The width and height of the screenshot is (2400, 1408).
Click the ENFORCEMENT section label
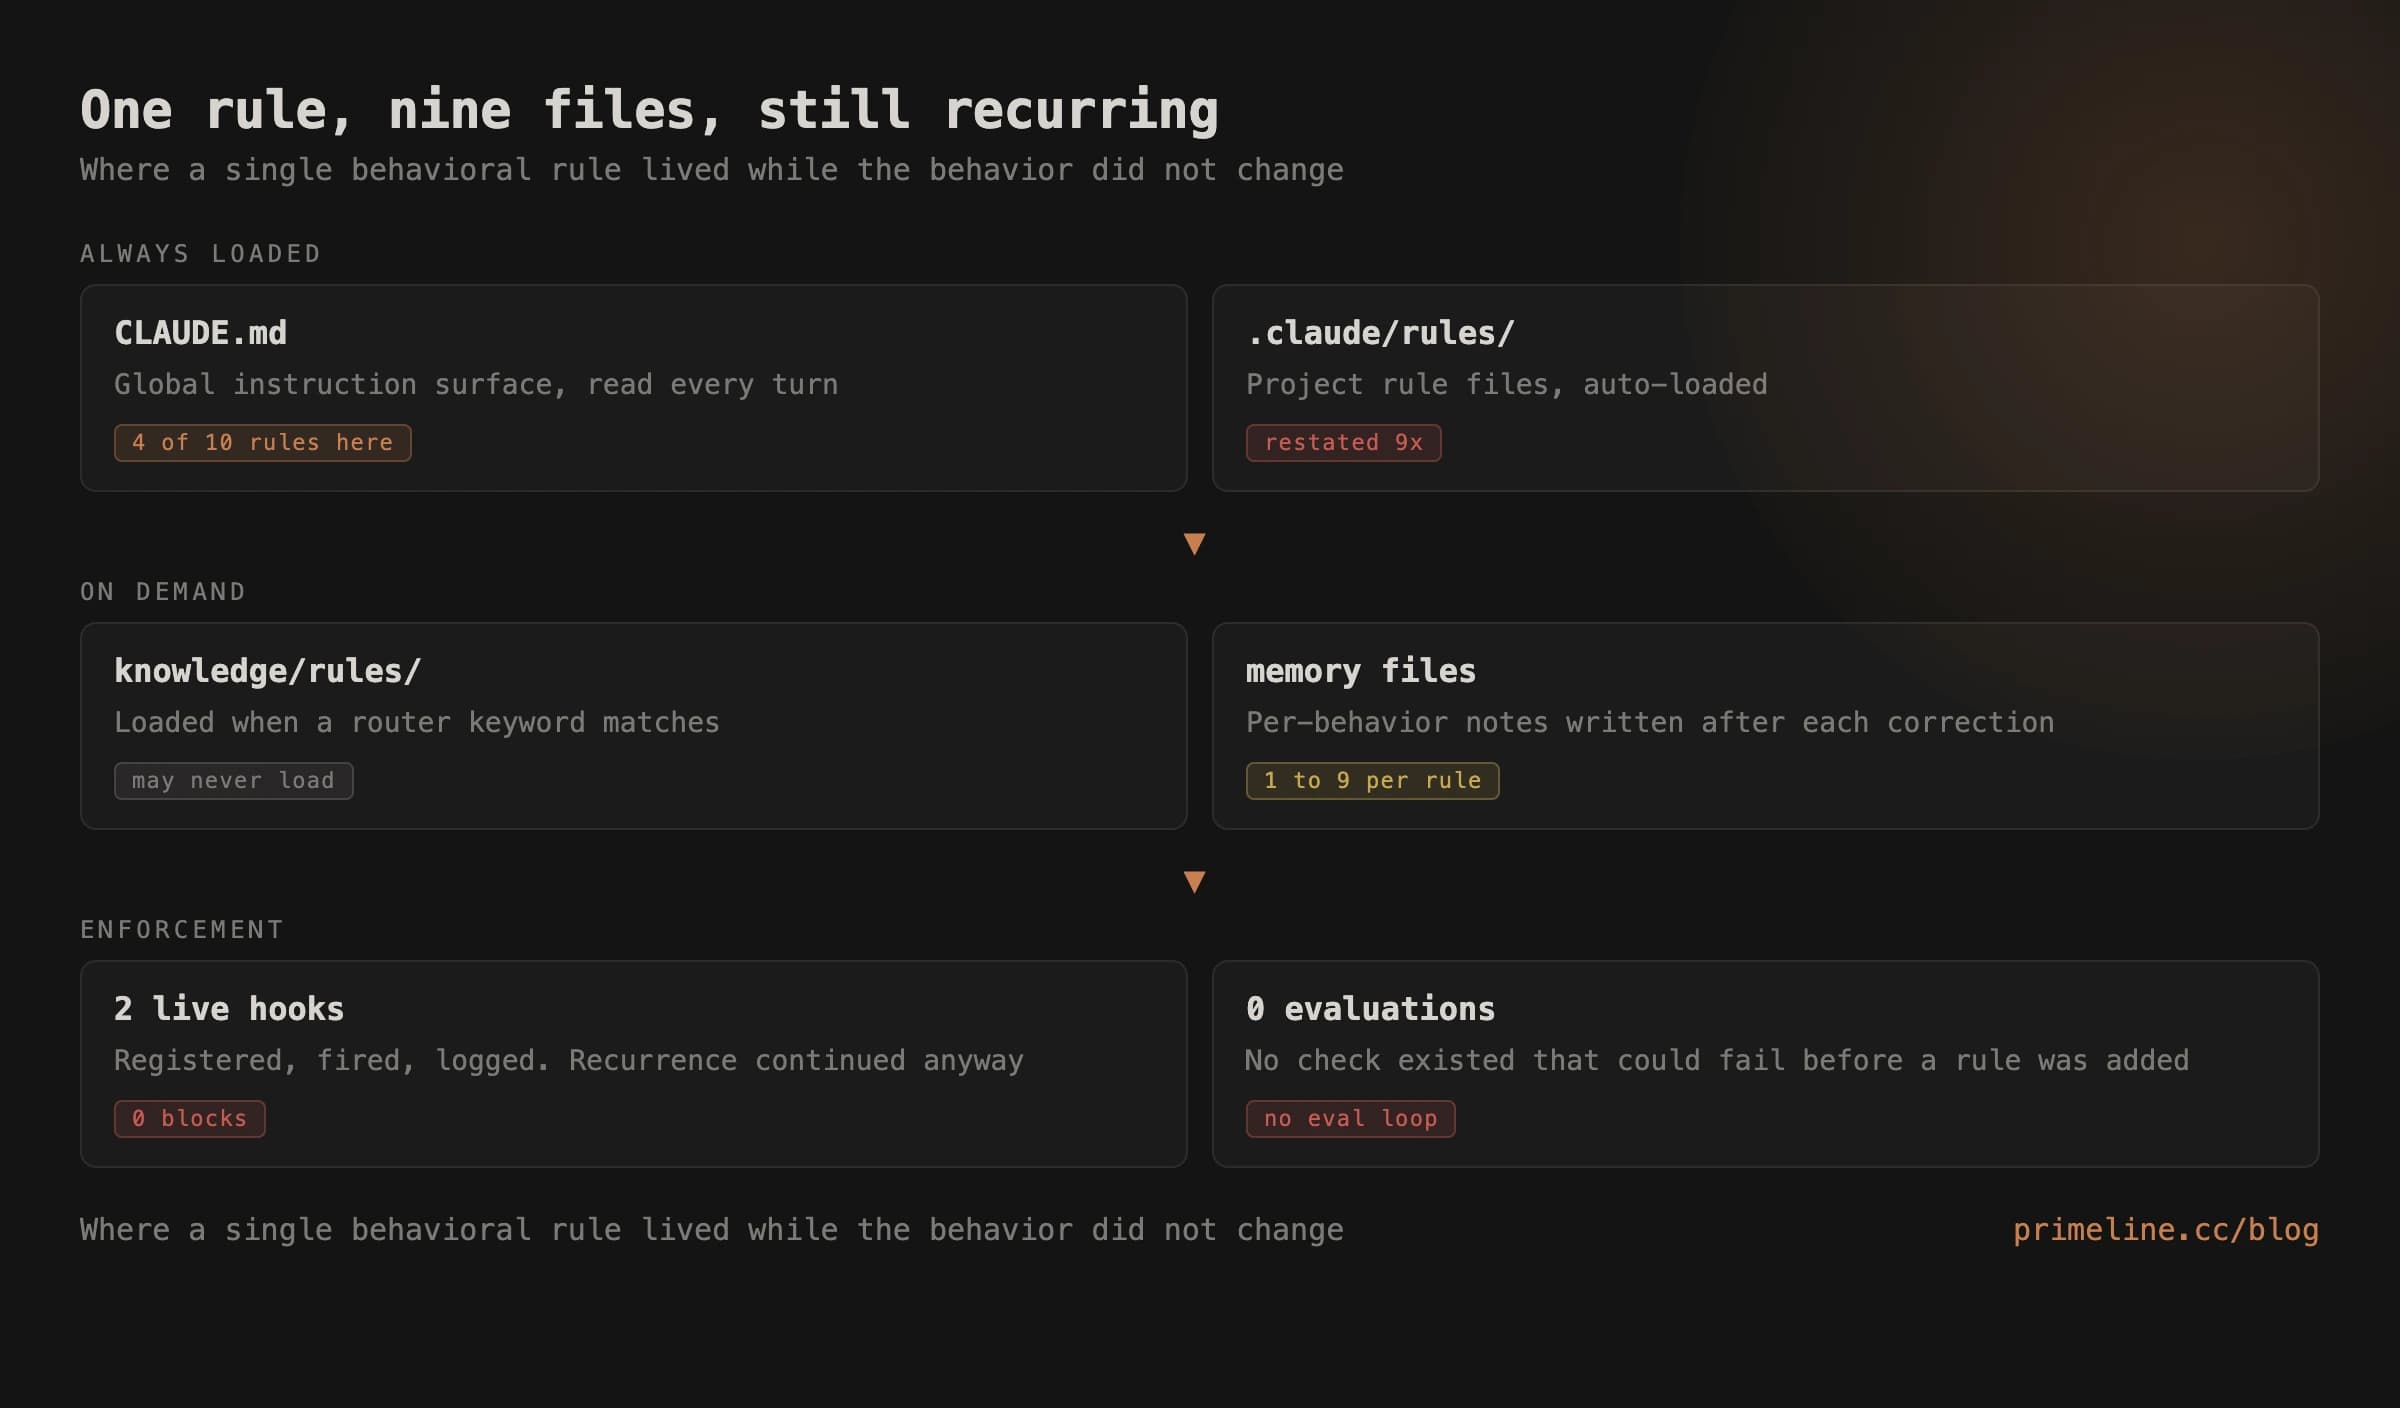[182, 930]
